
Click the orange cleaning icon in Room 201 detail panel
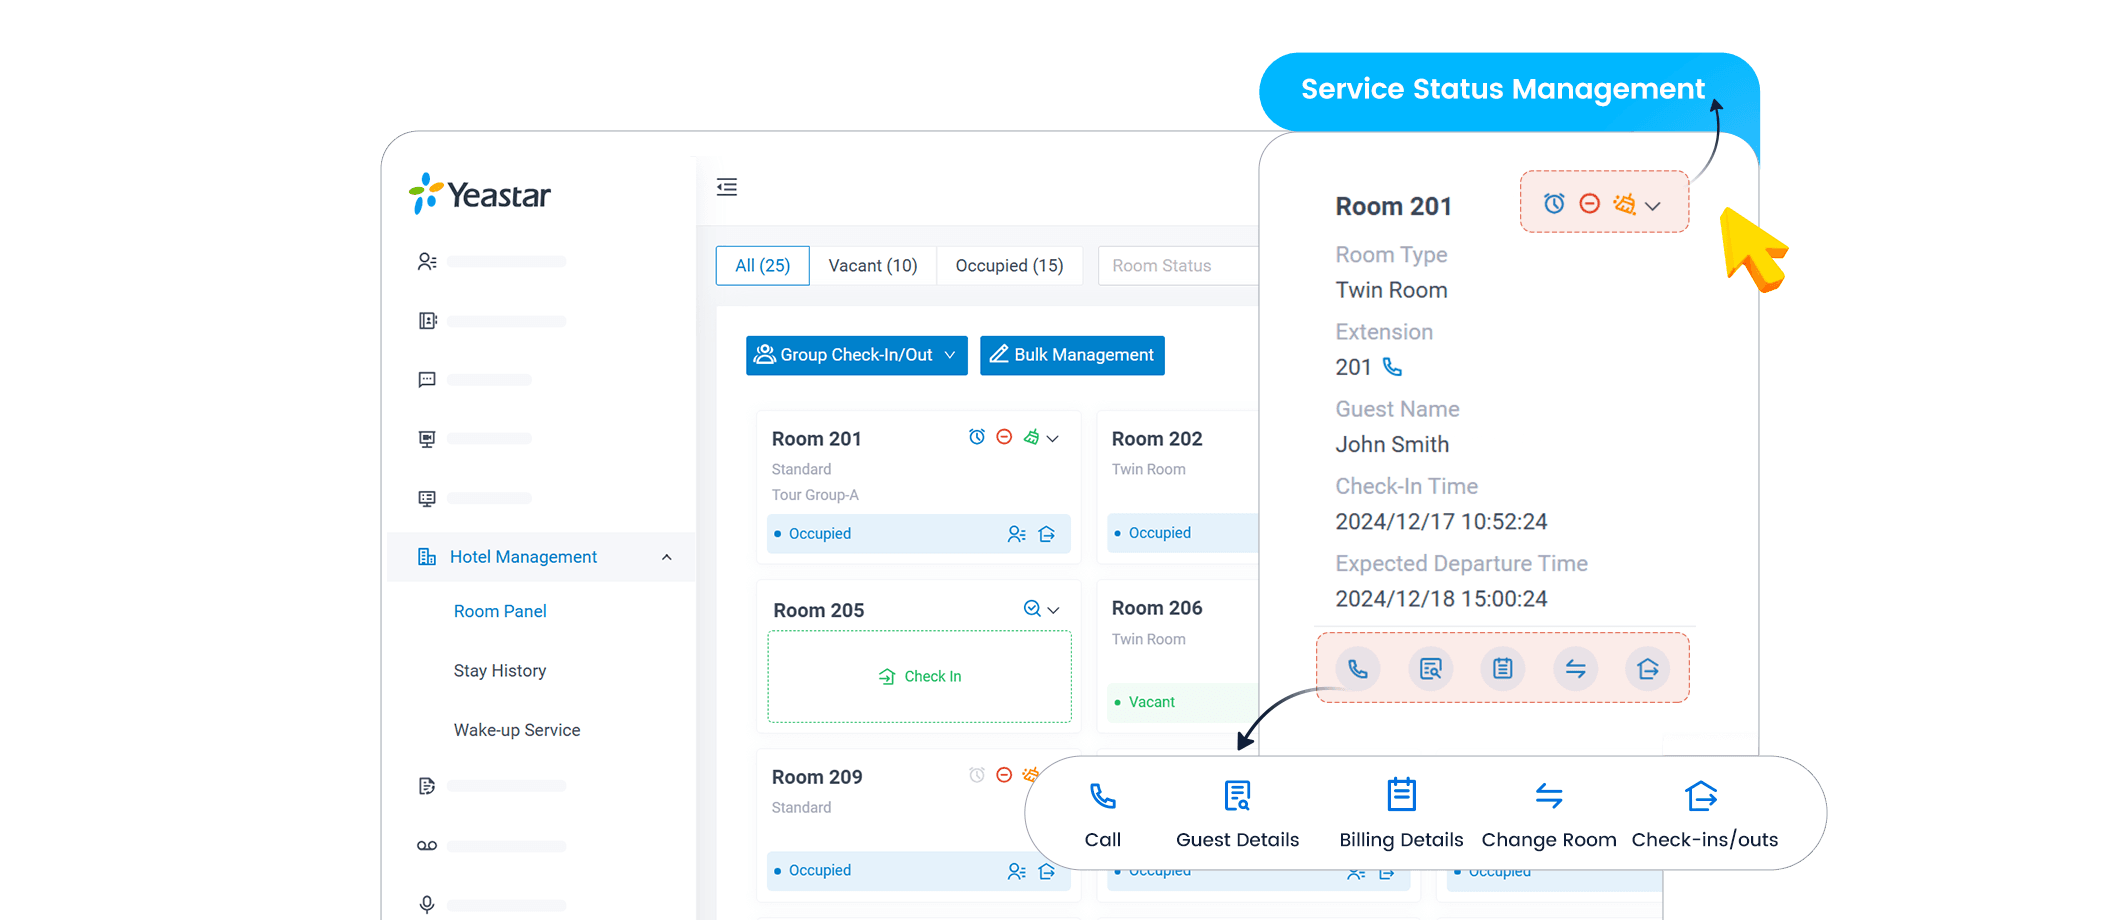pos(1624,203)
